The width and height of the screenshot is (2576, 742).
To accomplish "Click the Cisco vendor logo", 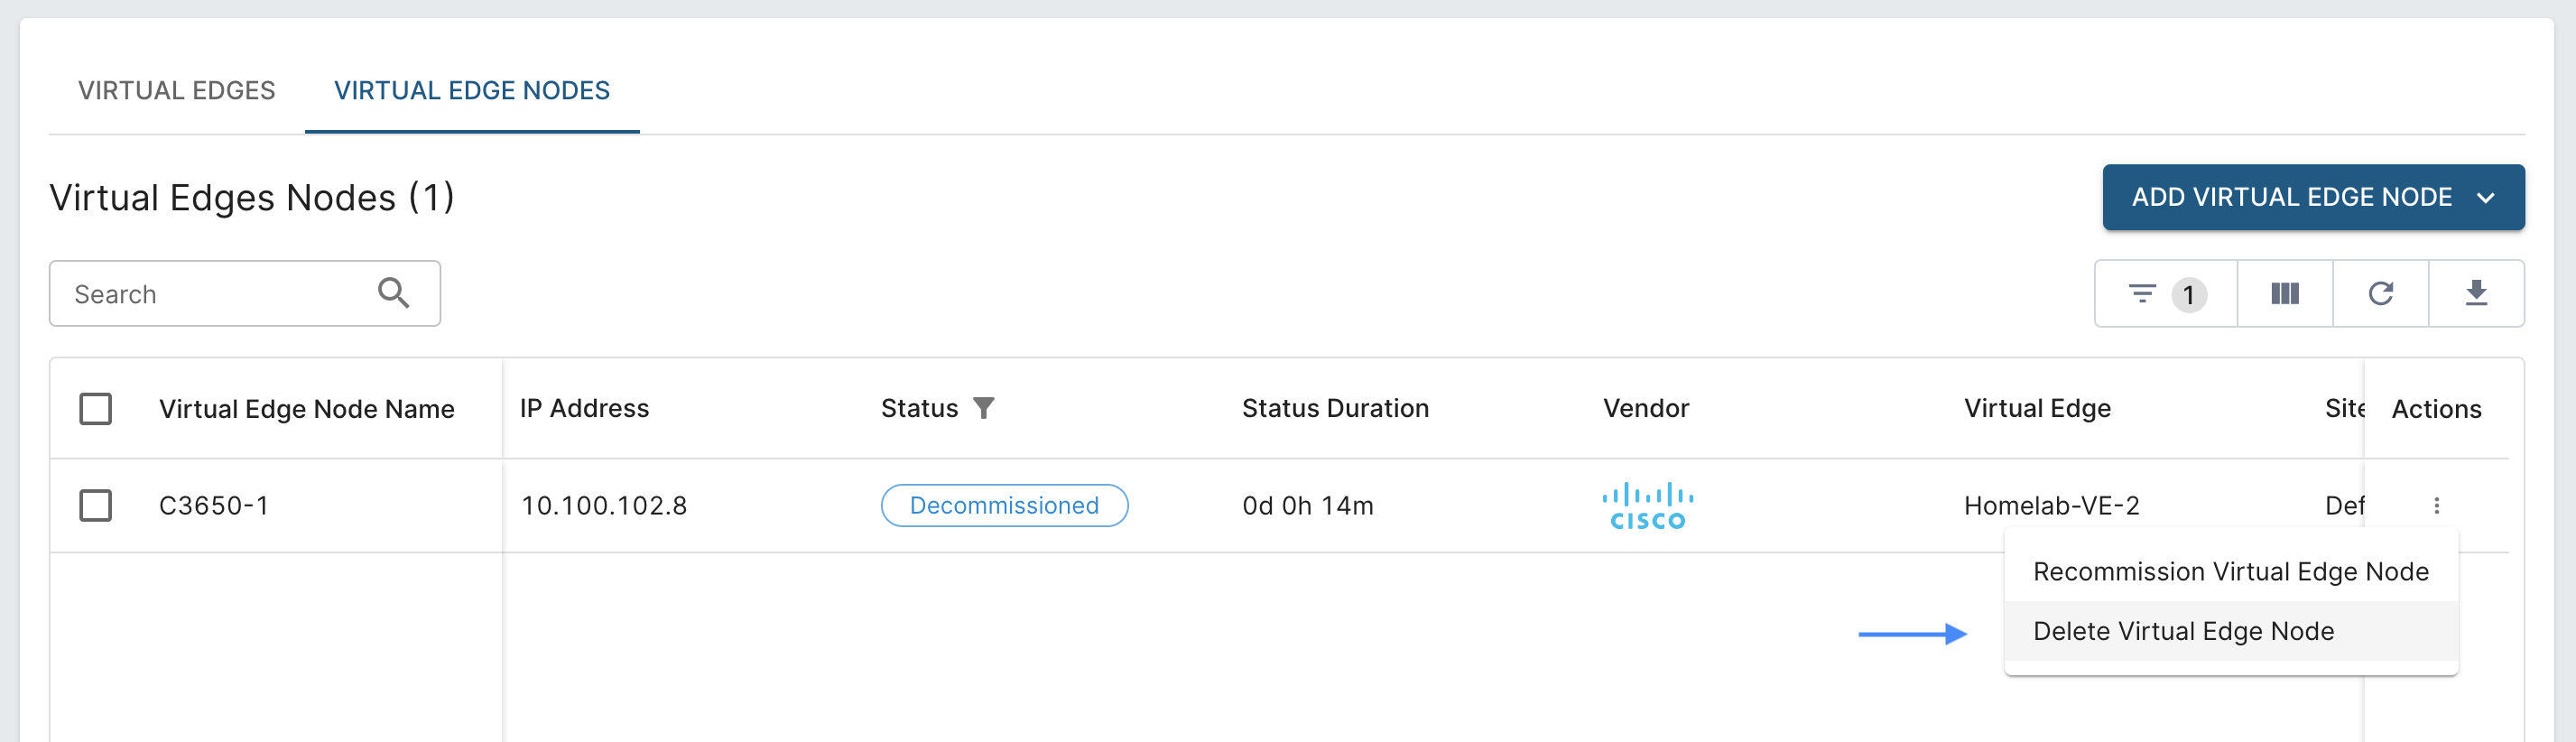I will click(x=1647, y=506).
